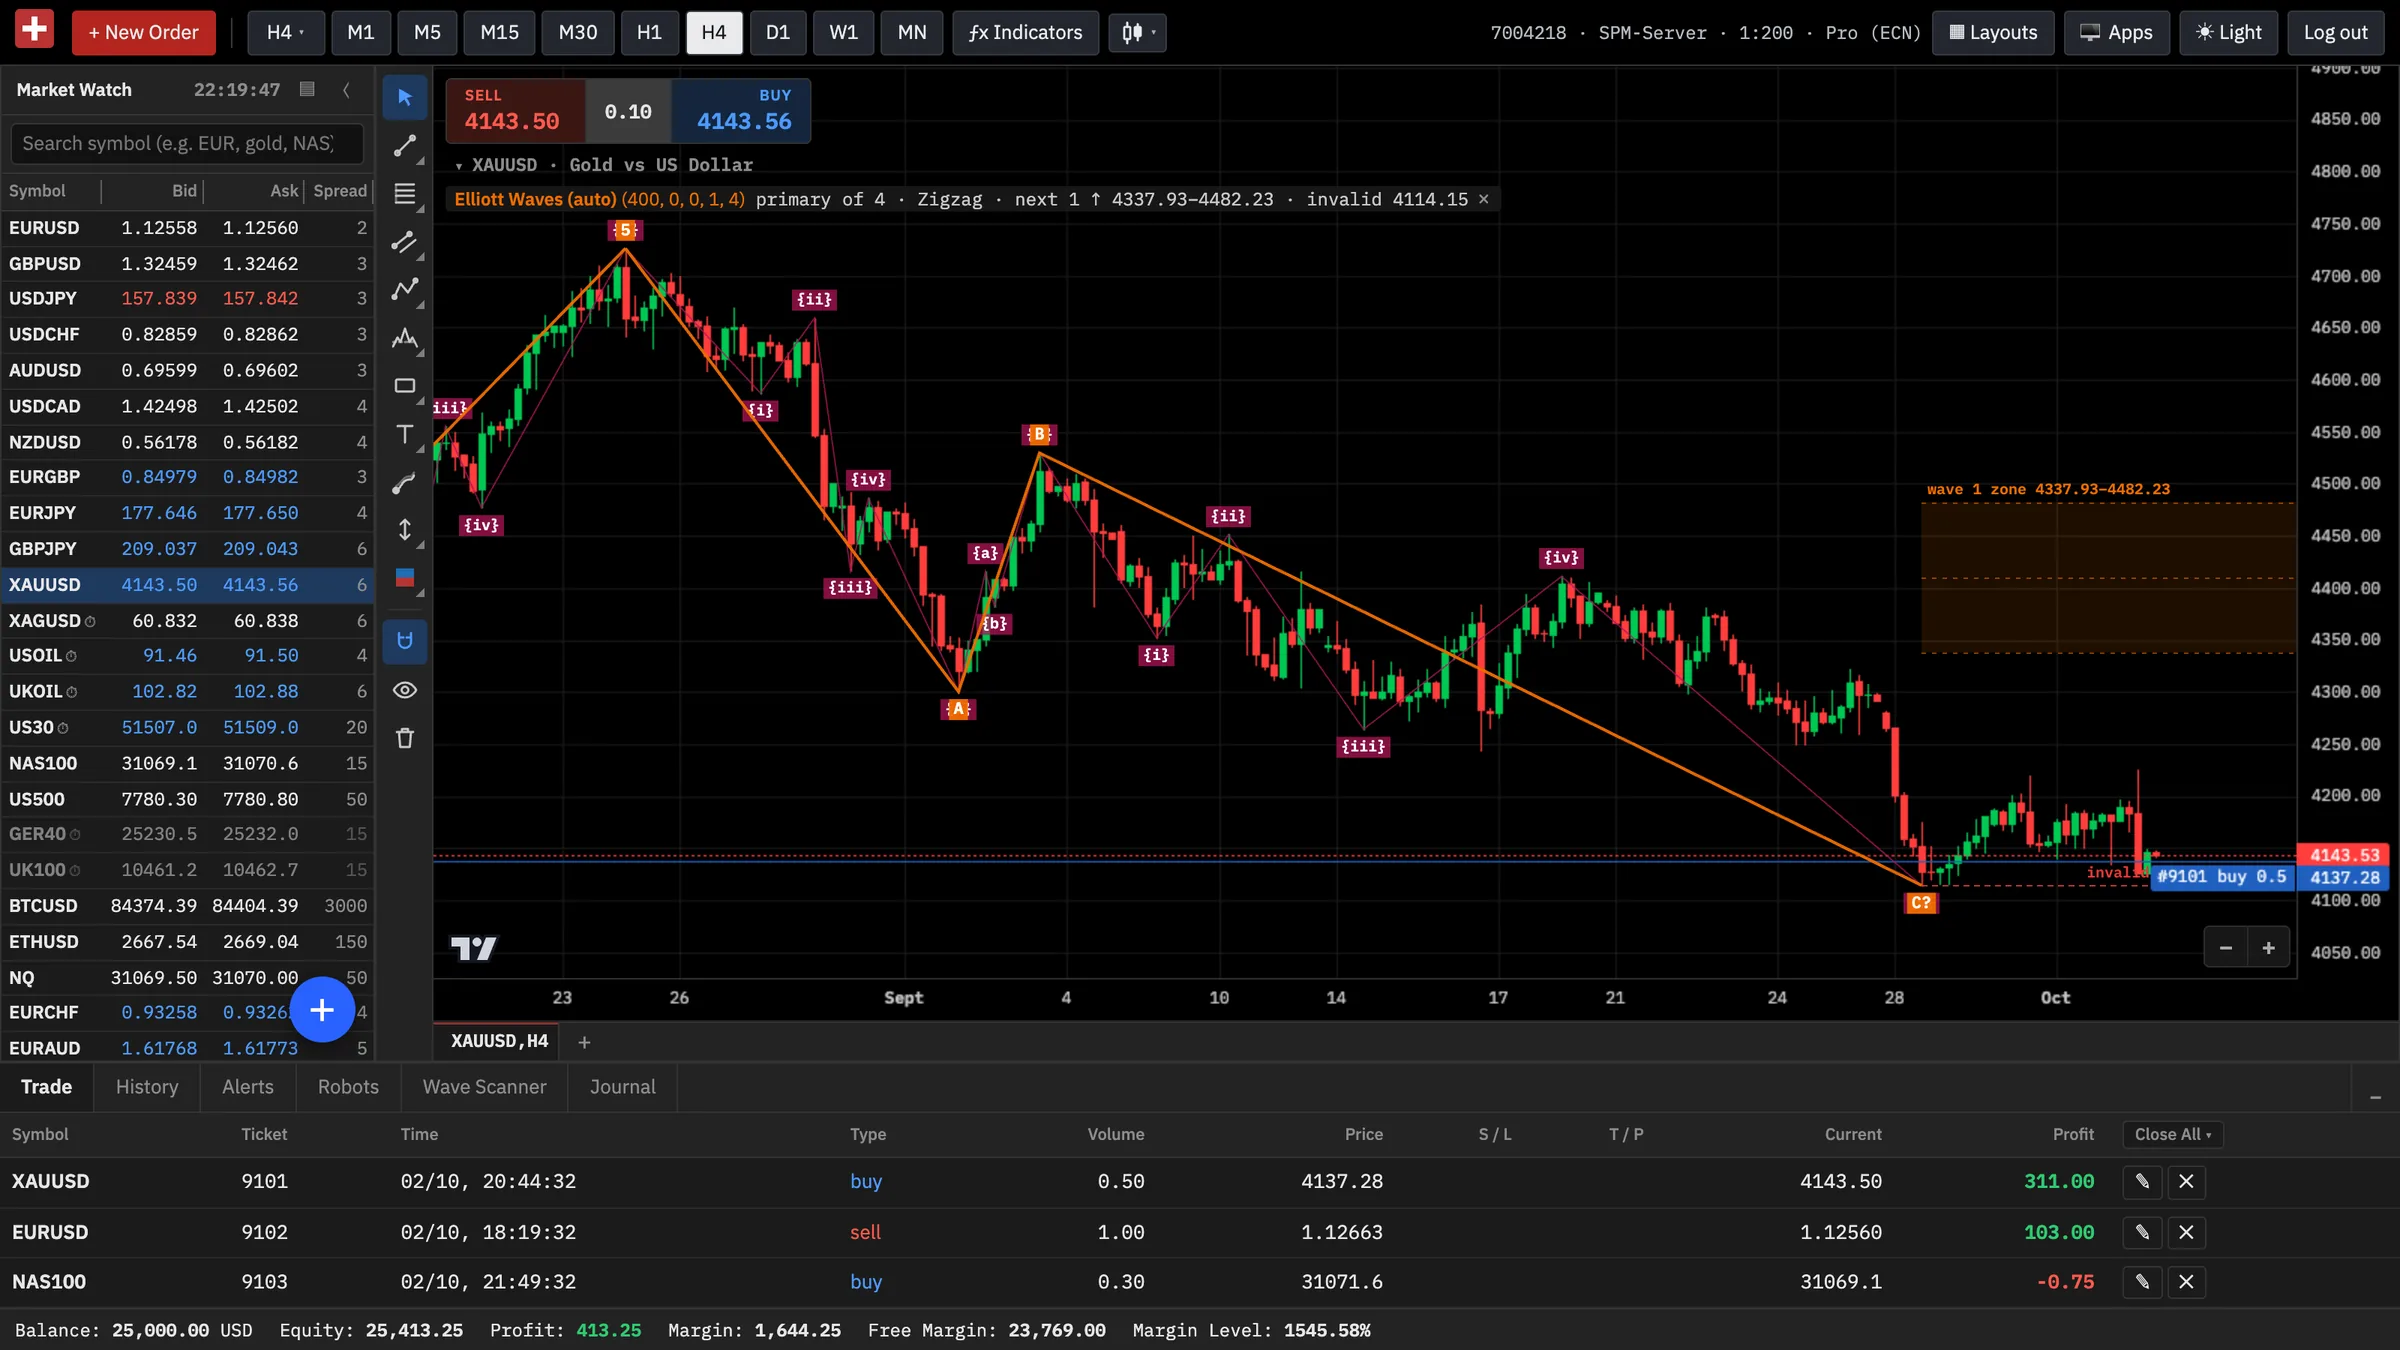Select the rectangle shape tool
Viewport: 2400px width, 1350px height.
pyautogui.click(x=405, y=386)
